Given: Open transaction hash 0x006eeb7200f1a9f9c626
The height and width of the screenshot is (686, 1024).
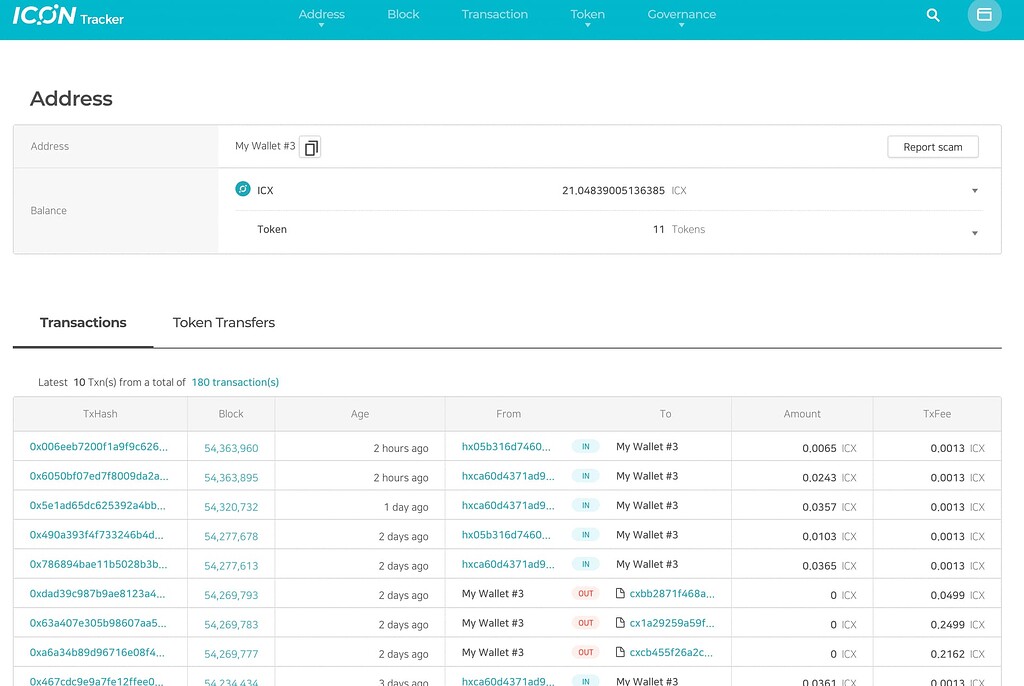Looking at the screenshot, I should tap(99, 448).
